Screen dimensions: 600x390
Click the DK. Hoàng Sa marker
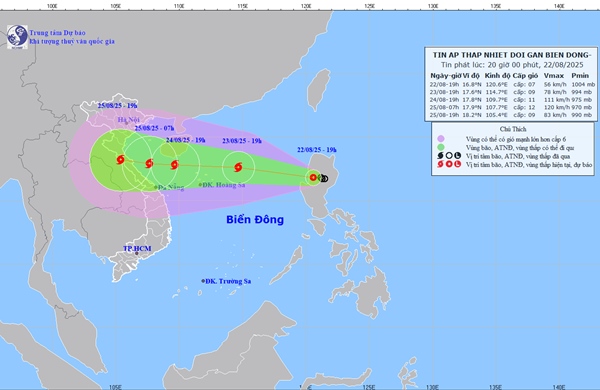click(x=200, y=185)
